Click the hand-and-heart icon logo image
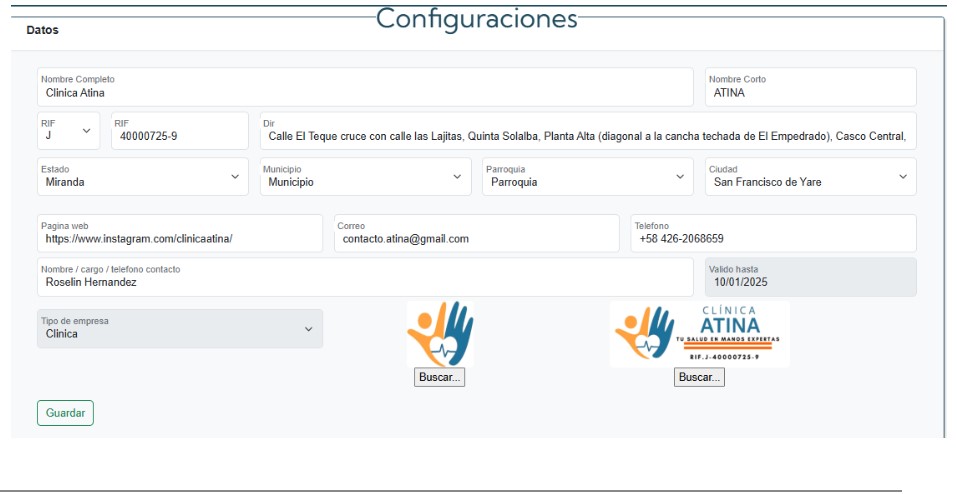Image resolution: width=957 pixels, height=494 pixels. pyautogui.click(x=440, y=334)
